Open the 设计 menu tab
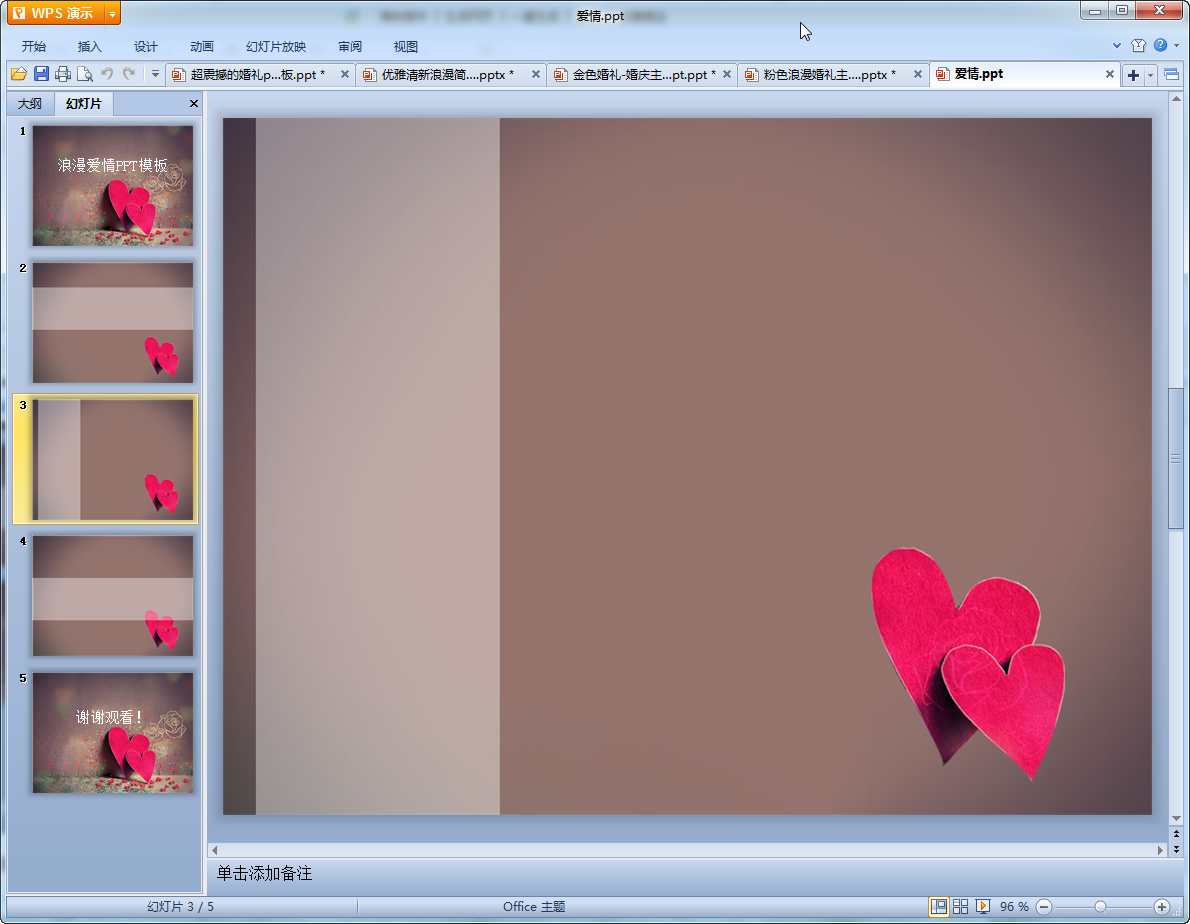Viewport: 1190px width, 924px height. pyautogui.click(x=146, y=46)
